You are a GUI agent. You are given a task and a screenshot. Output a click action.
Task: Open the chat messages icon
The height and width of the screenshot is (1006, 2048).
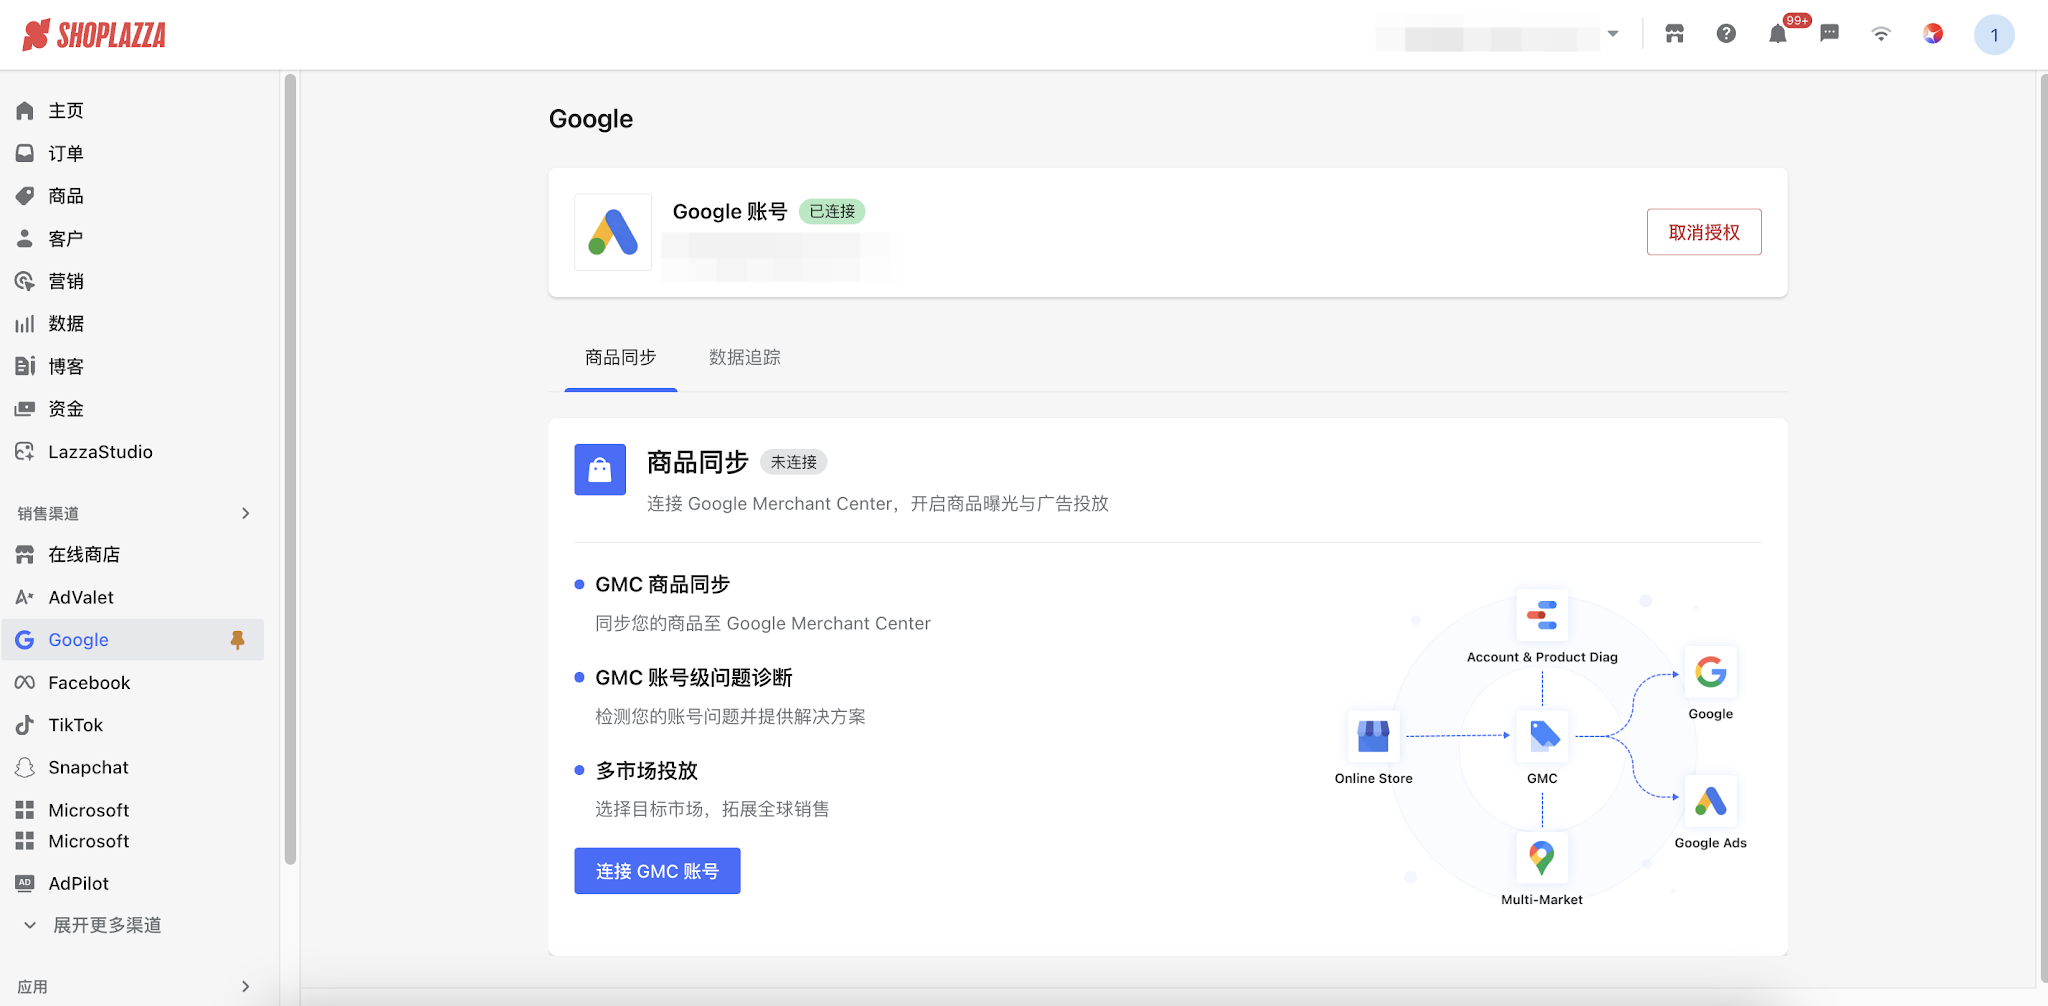(x=1830, y=34)
